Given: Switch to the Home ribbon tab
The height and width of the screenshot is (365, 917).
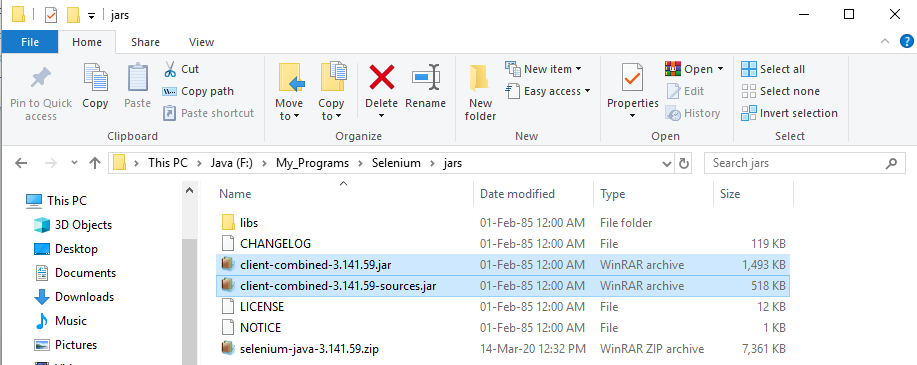Looking at the screenshot, I should (87, 42).
